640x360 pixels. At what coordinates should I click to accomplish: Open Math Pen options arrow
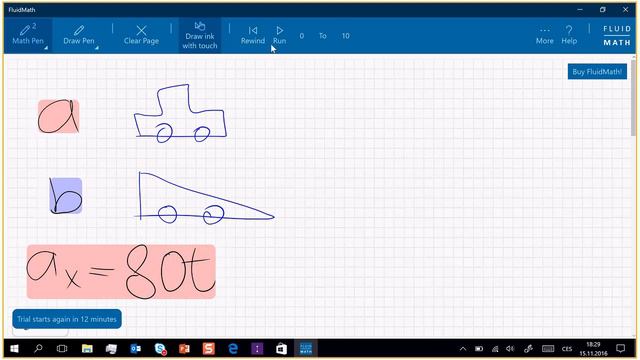(x=46, y=48)
